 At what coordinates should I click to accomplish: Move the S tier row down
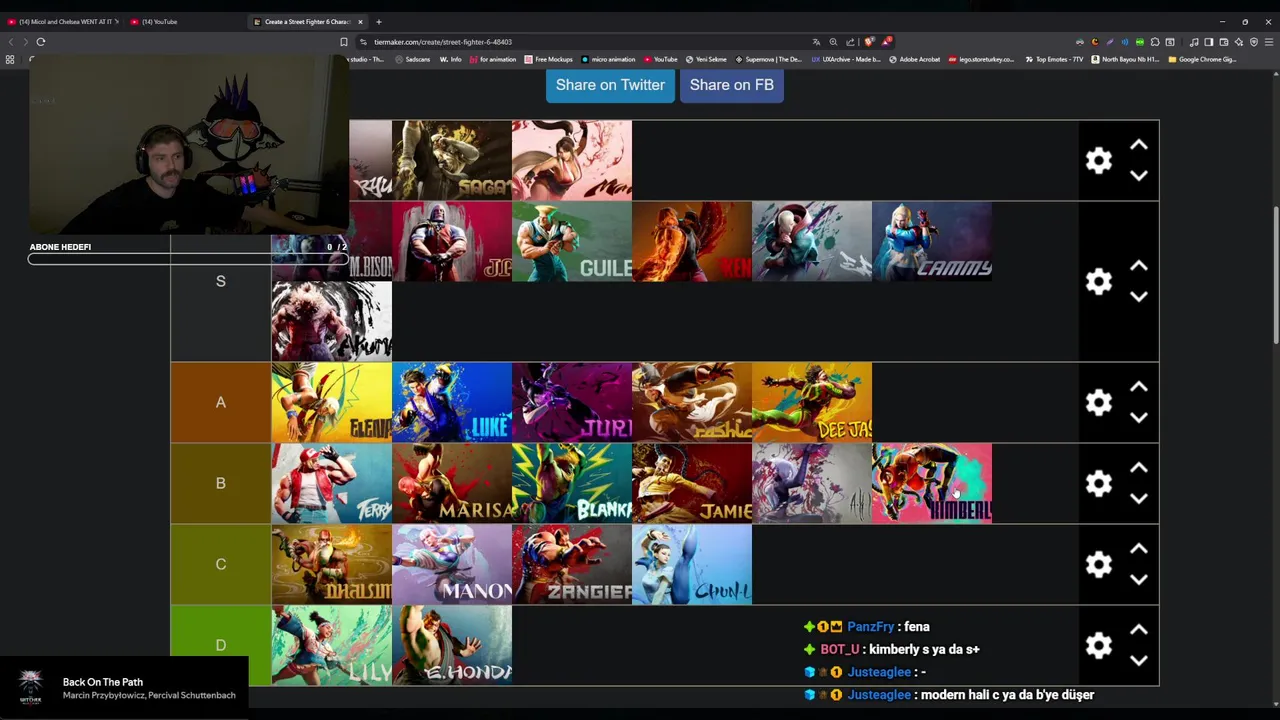(x=1139, y=297)
